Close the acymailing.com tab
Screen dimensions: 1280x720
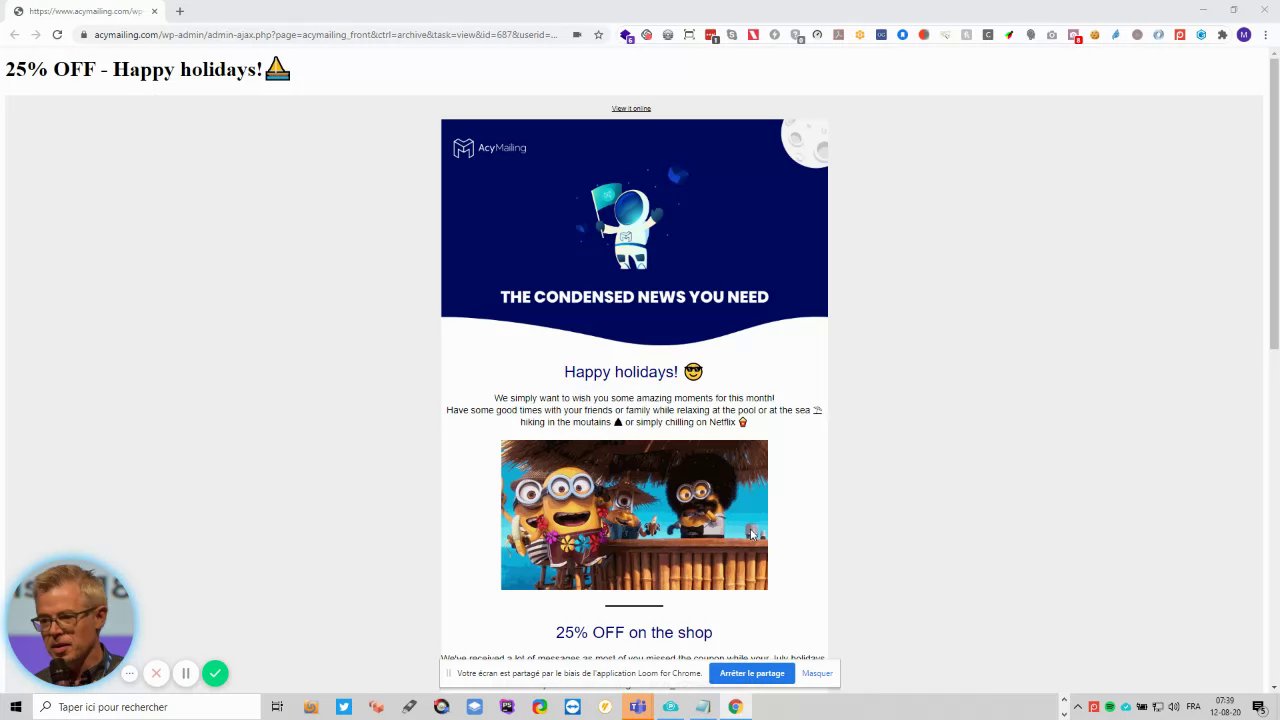tap(154, 11)
